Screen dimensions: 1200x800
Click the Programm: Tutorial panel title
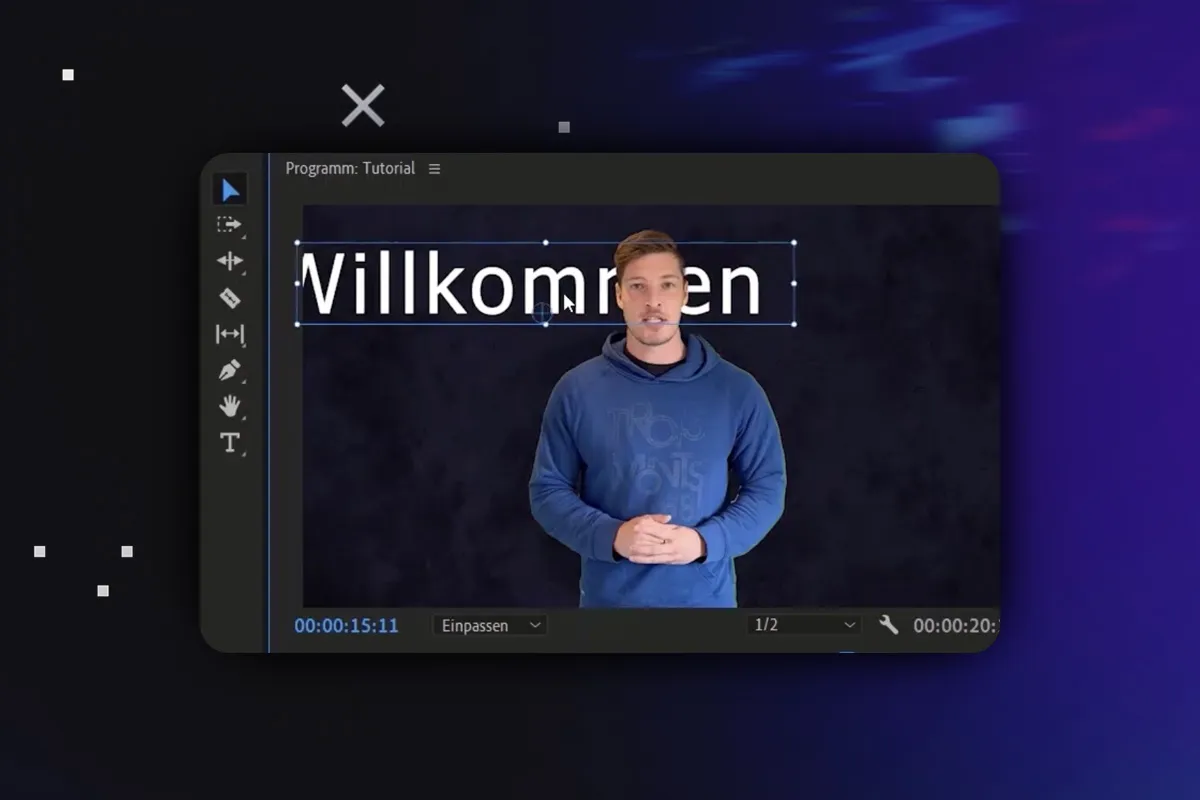point(350,168)
